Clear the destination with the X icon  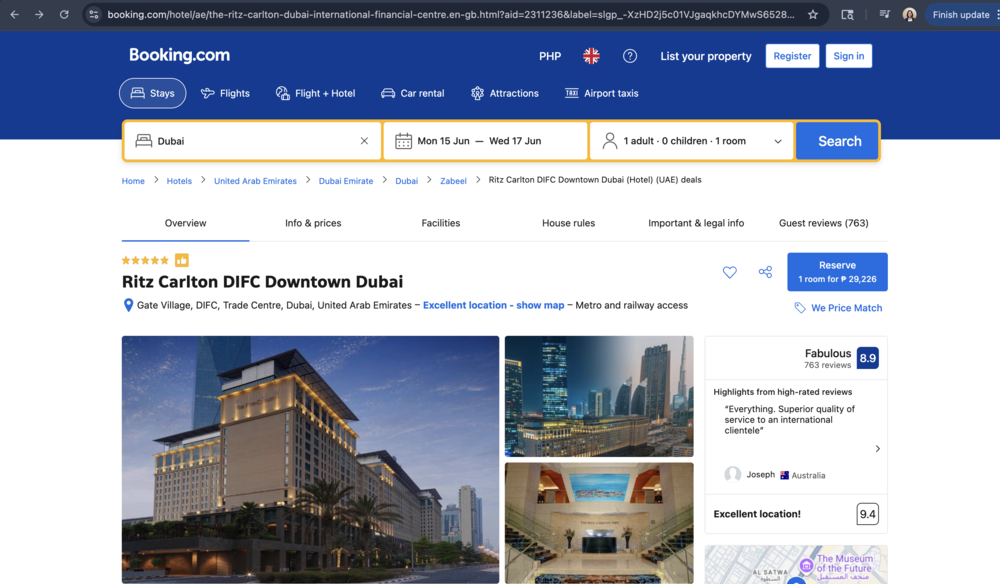coord(364,141)
